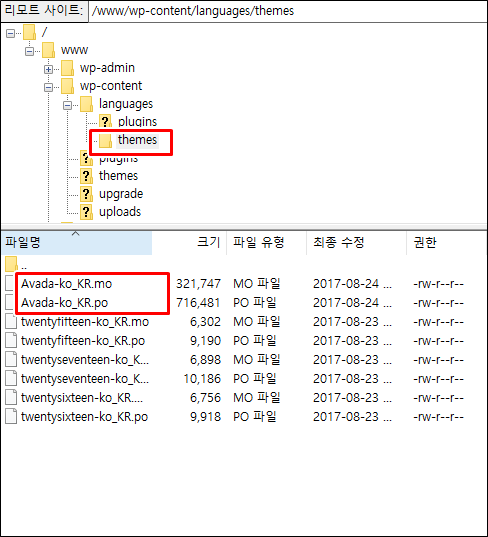Screen dimensions: 488x537
Task: Select the uploads folder in tree
Action: (120, 212)
